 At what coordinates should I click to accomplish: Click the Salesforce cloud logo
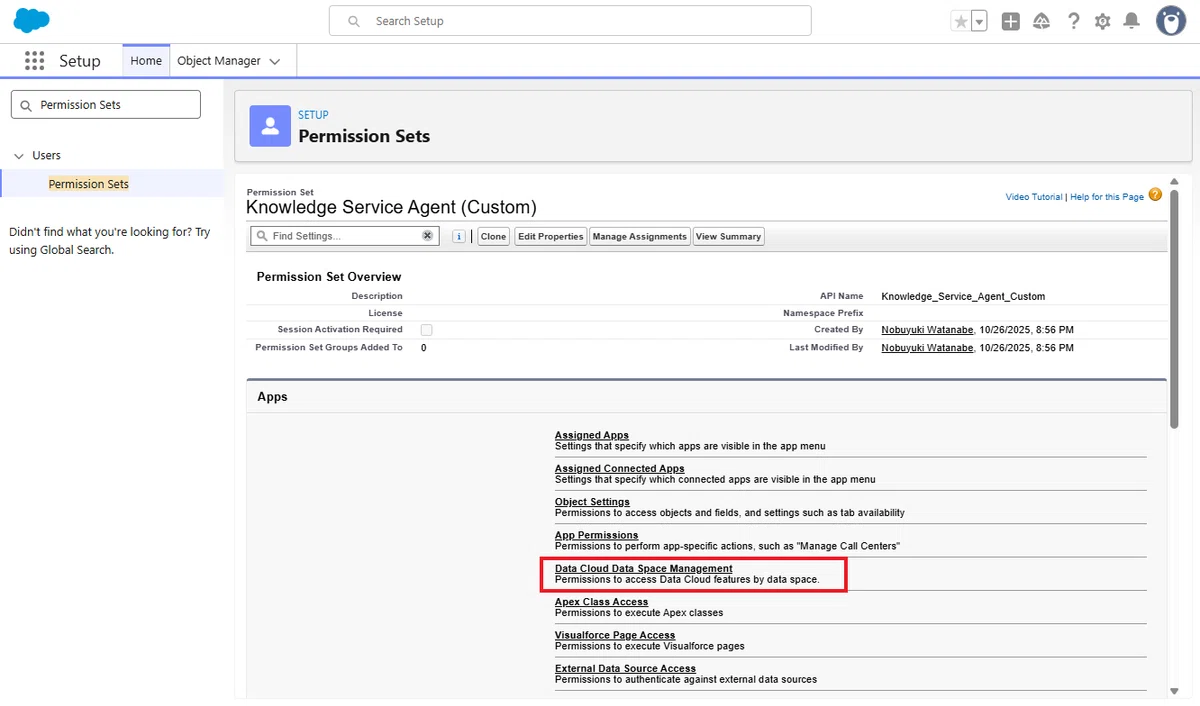32,20
